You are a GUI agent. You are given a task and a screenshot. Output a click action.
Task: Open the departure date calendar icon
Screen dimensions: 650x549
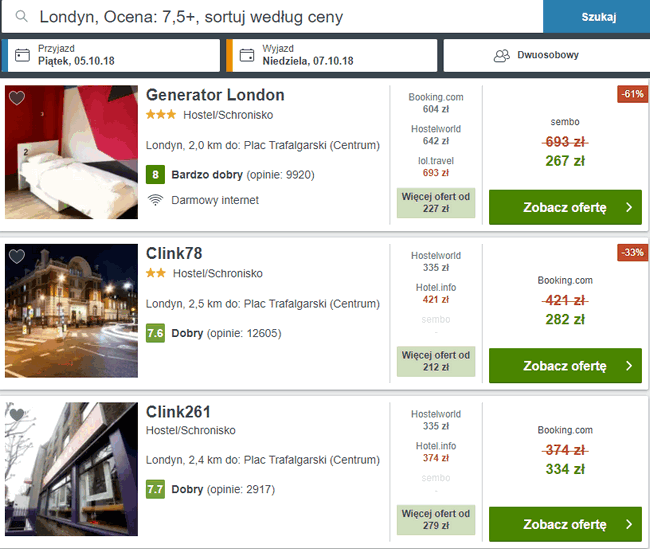click(247, 55)
